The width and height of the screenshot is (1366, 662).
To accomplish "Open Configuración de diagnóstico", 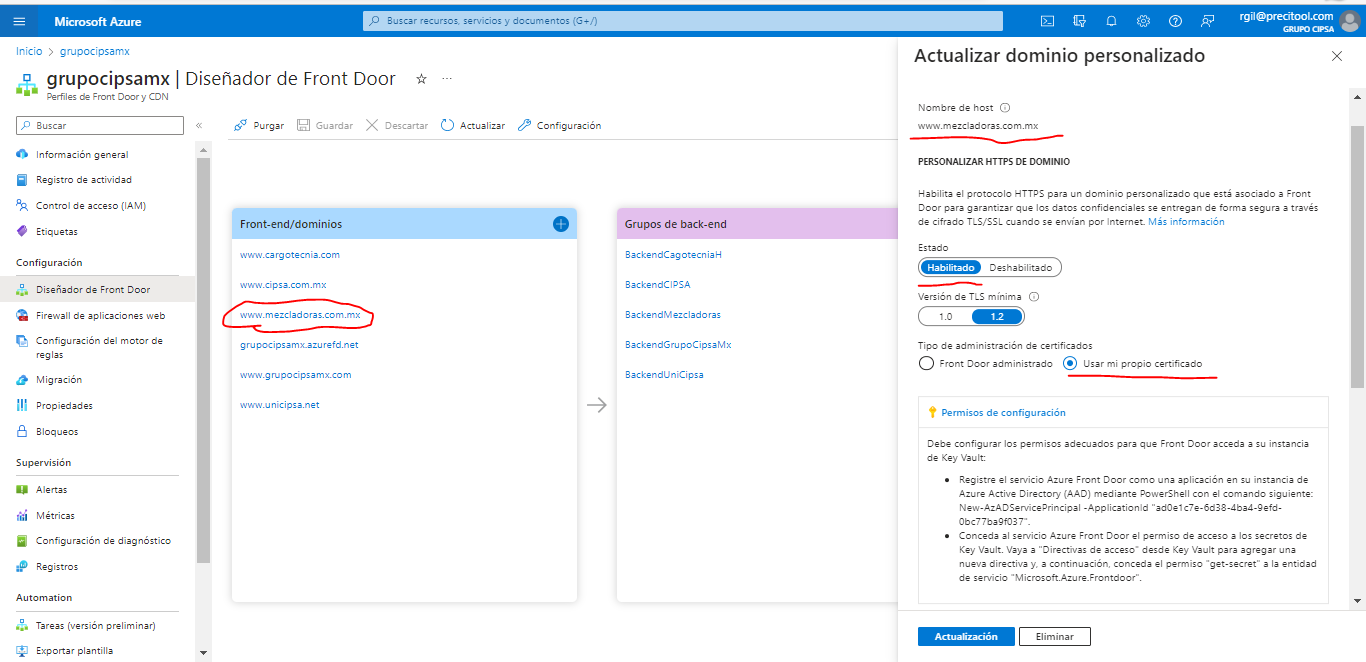I will 103,541.
